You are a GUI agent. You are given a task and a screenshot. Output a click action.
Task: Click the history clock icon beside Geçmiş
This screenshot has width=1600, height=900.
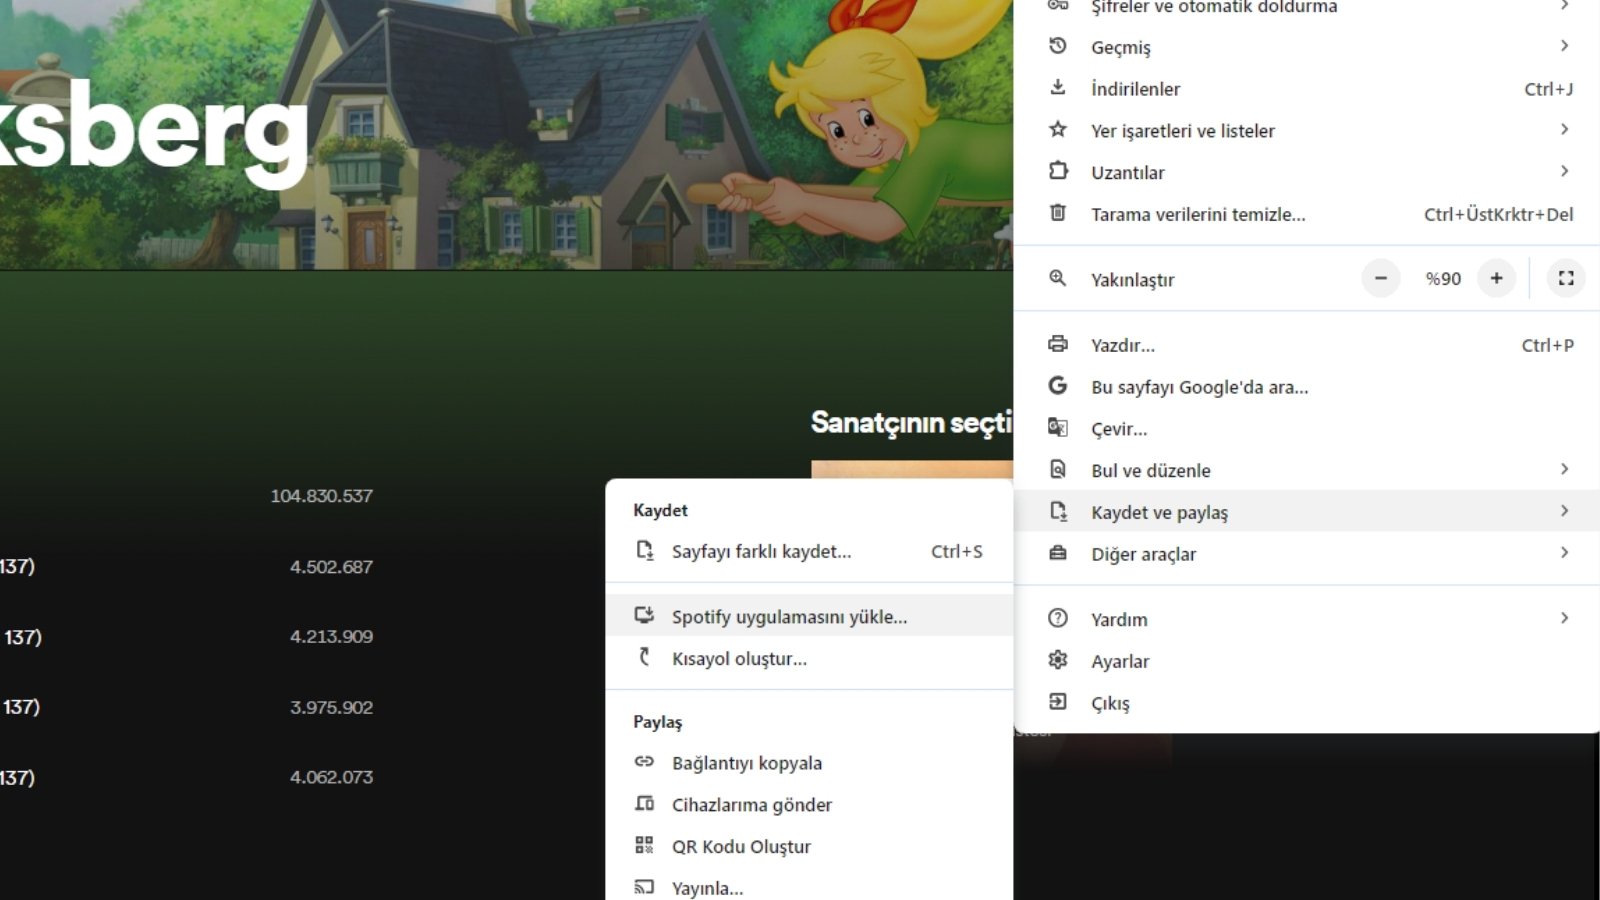tap(1057, 46)
